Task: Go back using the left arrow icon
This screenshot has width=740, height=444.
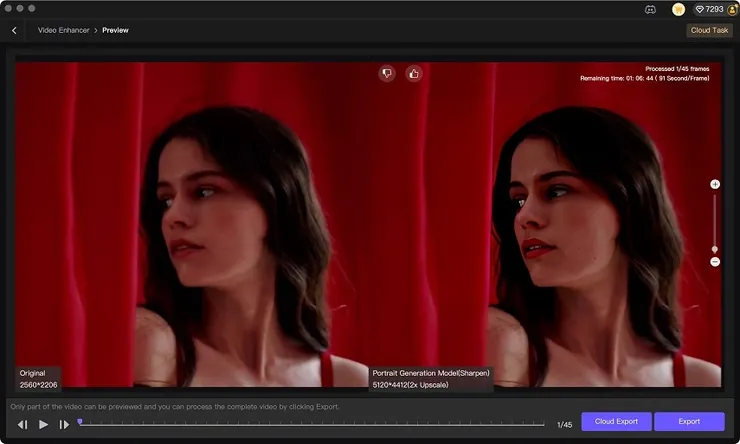Action: (x=14, y=30)
